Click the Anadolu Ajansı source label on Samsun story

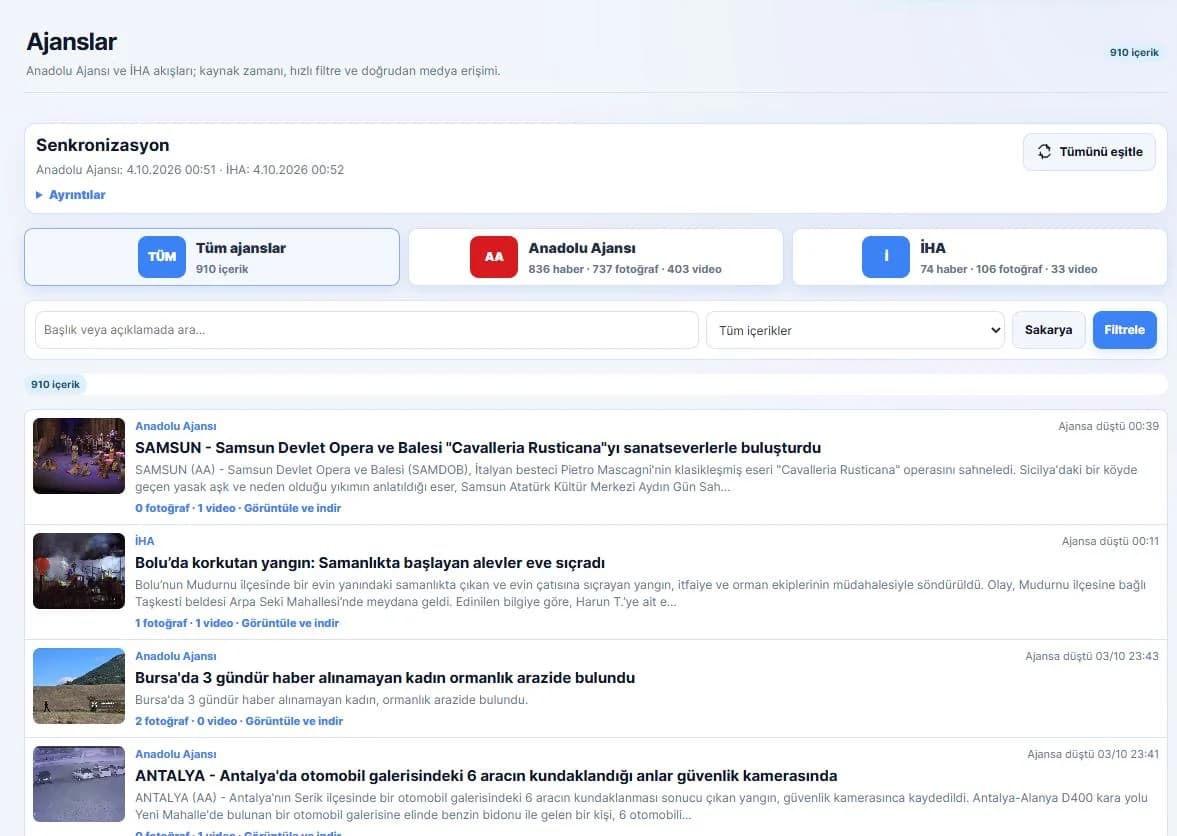(x=176, y=426)
